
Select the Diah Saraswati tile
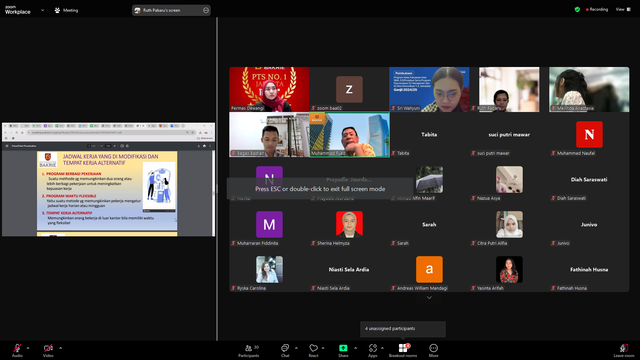click(589, 179)
